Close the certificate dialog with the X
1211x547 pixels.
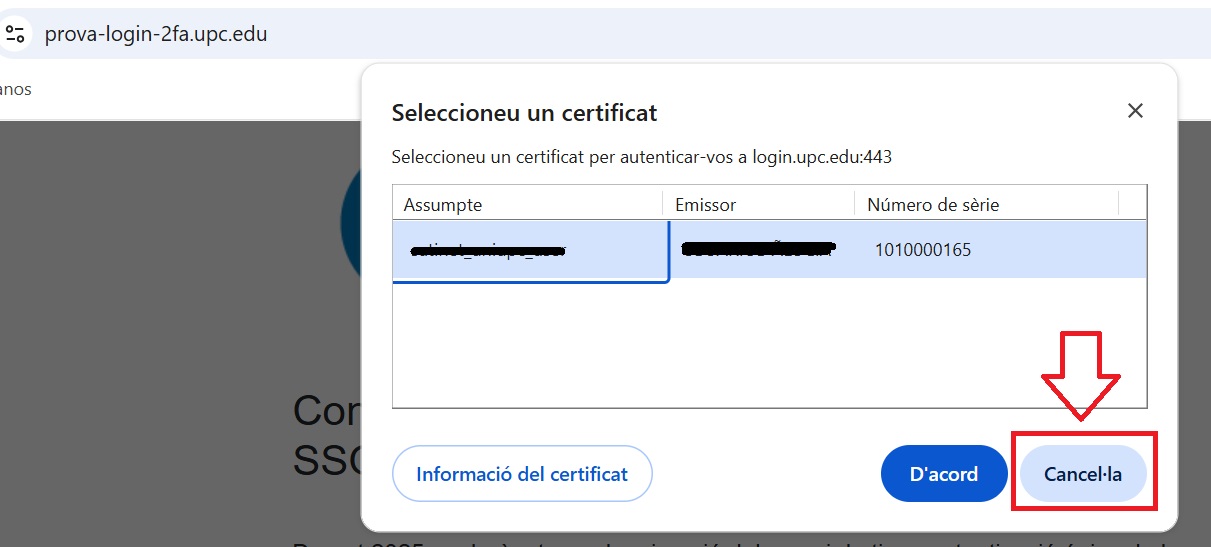click(x=1135, y=111)
